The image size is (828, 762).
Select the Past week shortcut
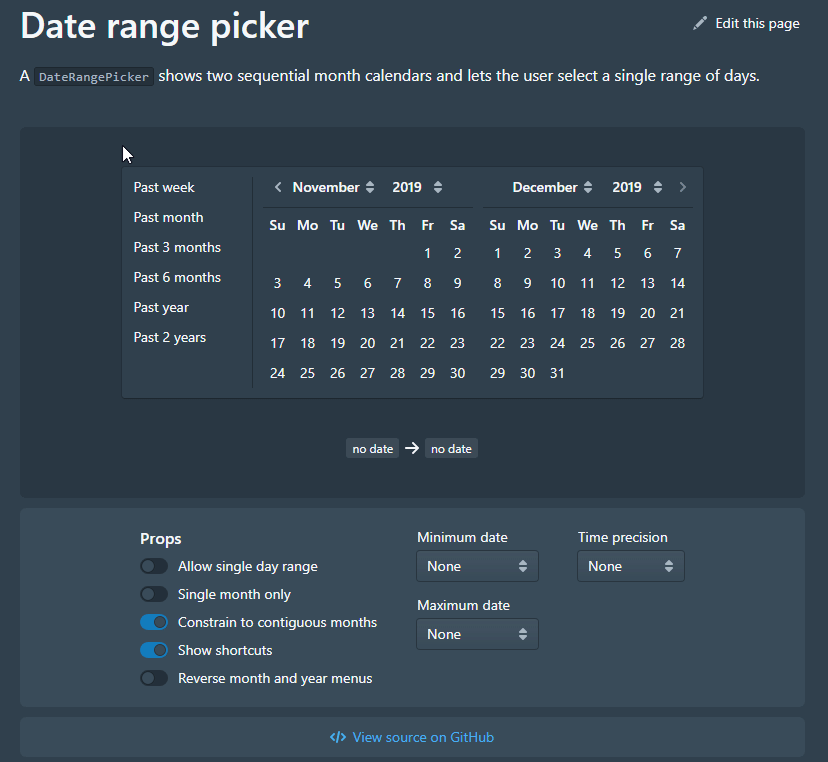[x=163, y=187]
